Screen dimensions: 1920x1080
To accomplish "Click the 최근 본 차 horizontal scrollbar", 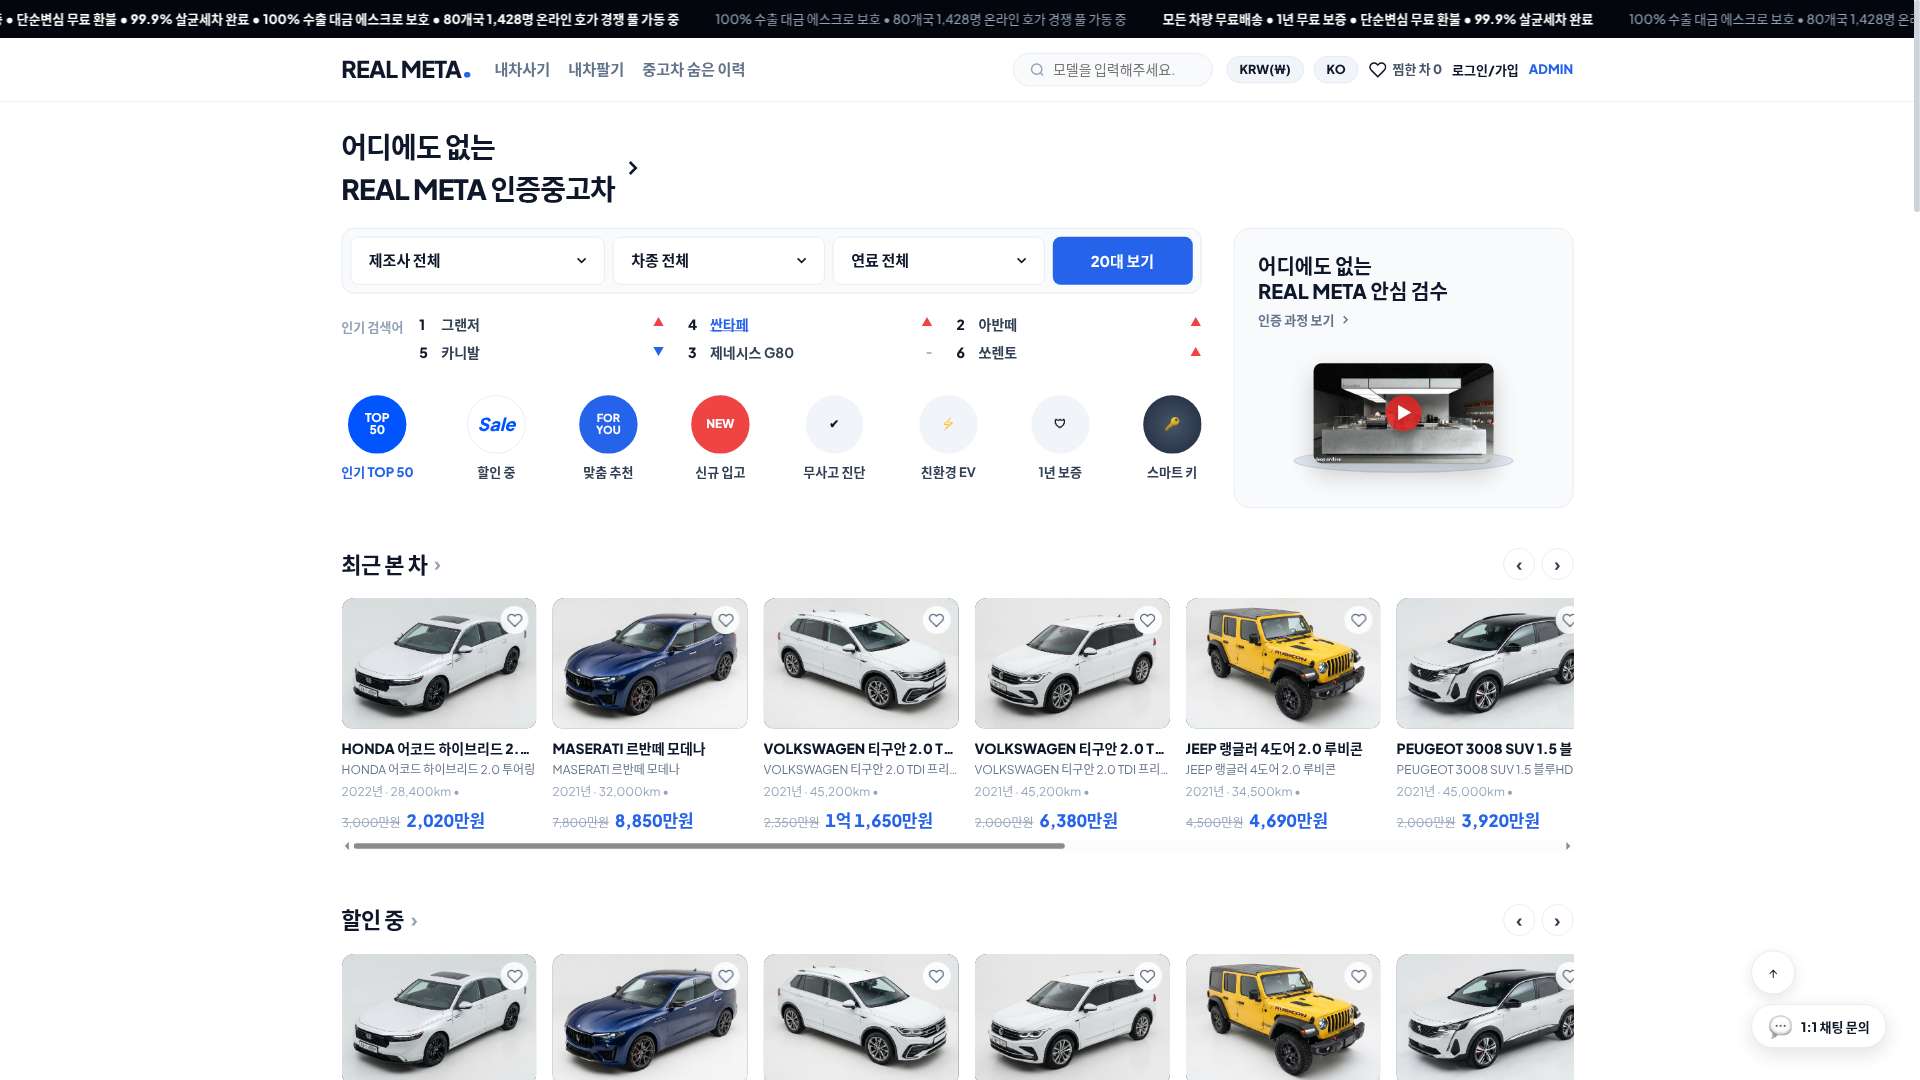I will click(x=709, y=846).
